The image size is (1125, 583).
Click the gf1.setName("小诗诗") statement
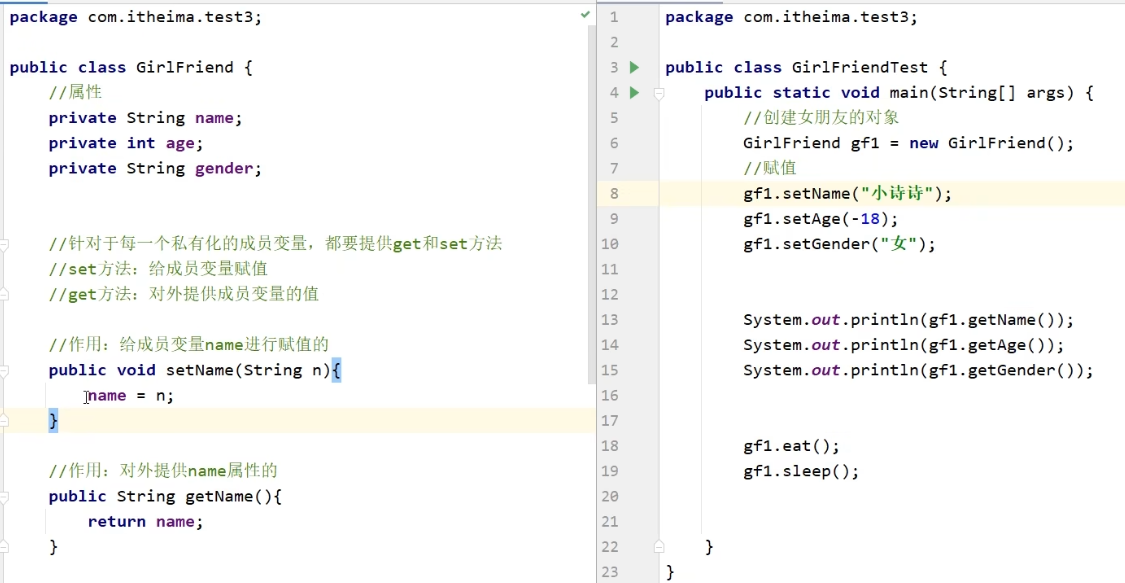click(x=847, y=194)
